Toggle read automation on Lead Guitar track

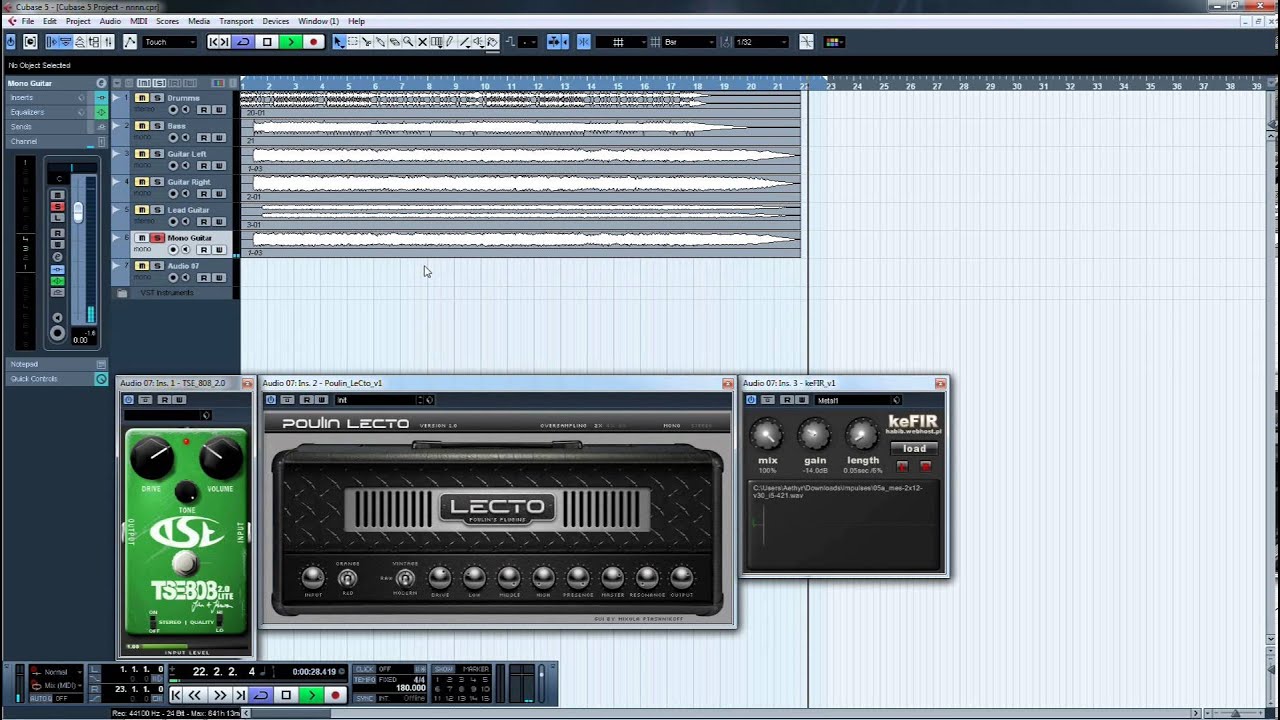203,221
